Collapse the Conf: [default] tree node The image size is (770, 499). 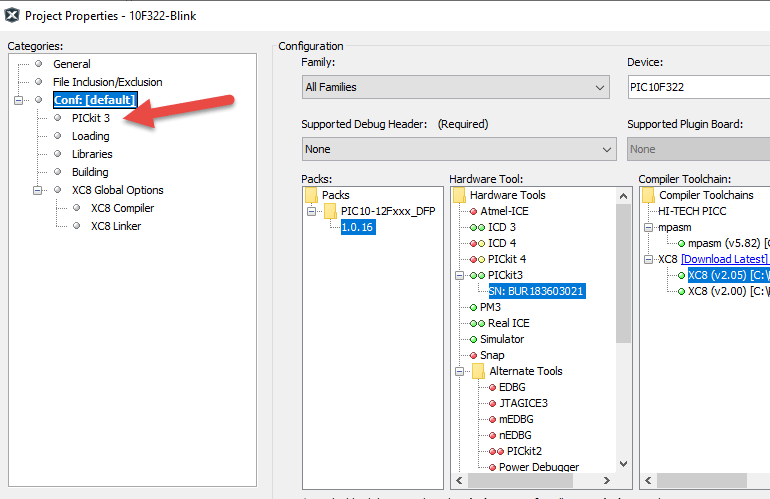19,100
